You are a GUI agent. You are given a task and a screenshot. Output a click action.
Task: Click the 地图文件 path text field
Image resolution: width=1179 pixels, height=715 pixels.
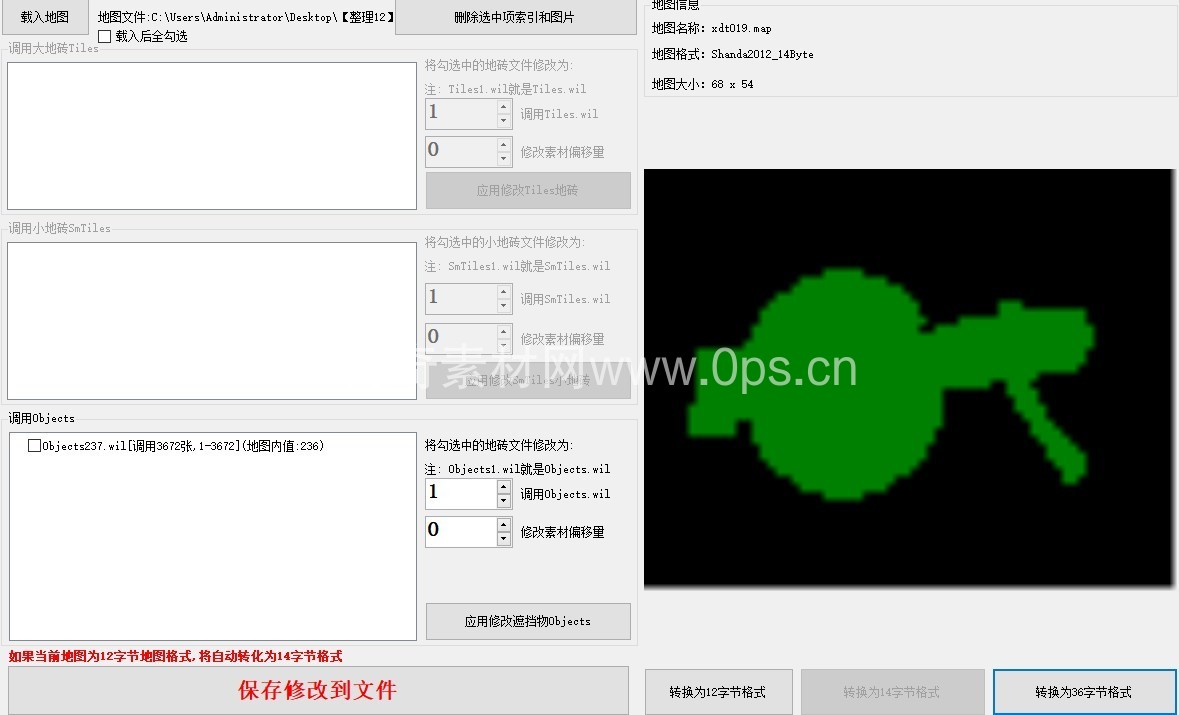pyautogui.click(x=245, y=17)
